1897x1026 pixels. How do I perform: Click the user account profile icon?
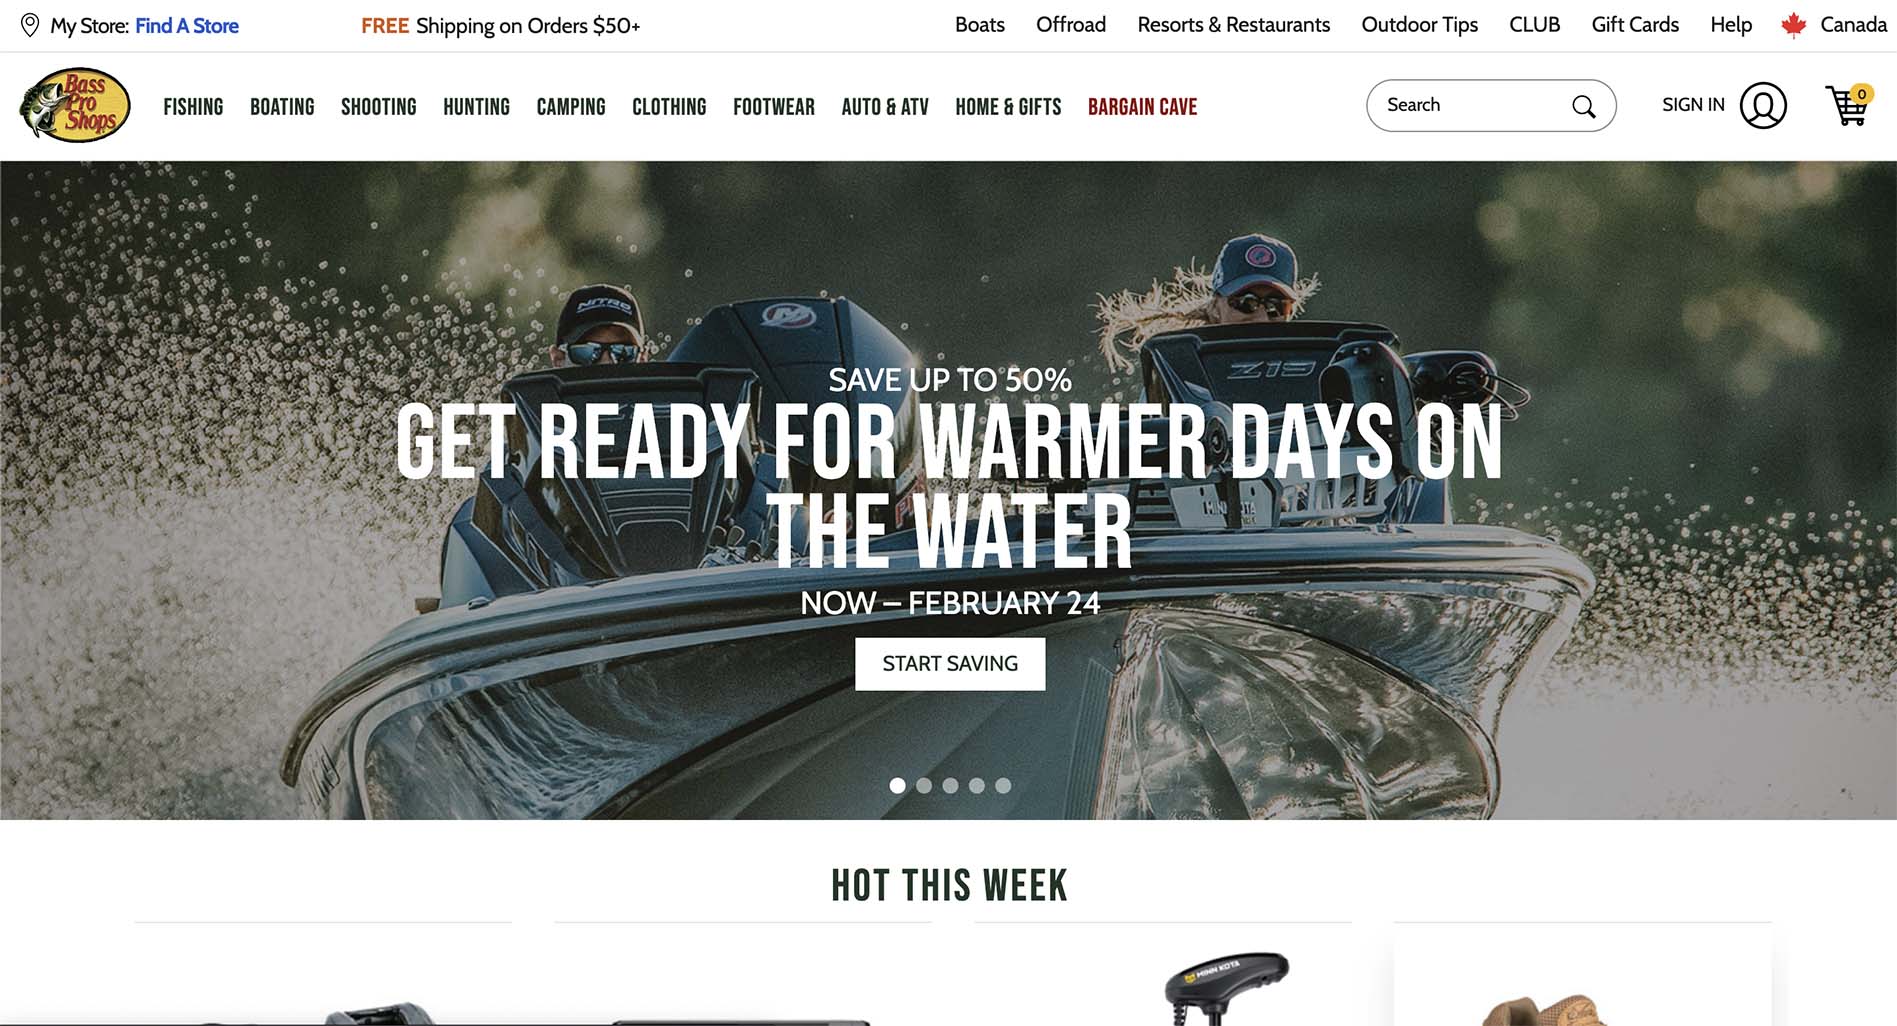click(x=1763, y=105)
